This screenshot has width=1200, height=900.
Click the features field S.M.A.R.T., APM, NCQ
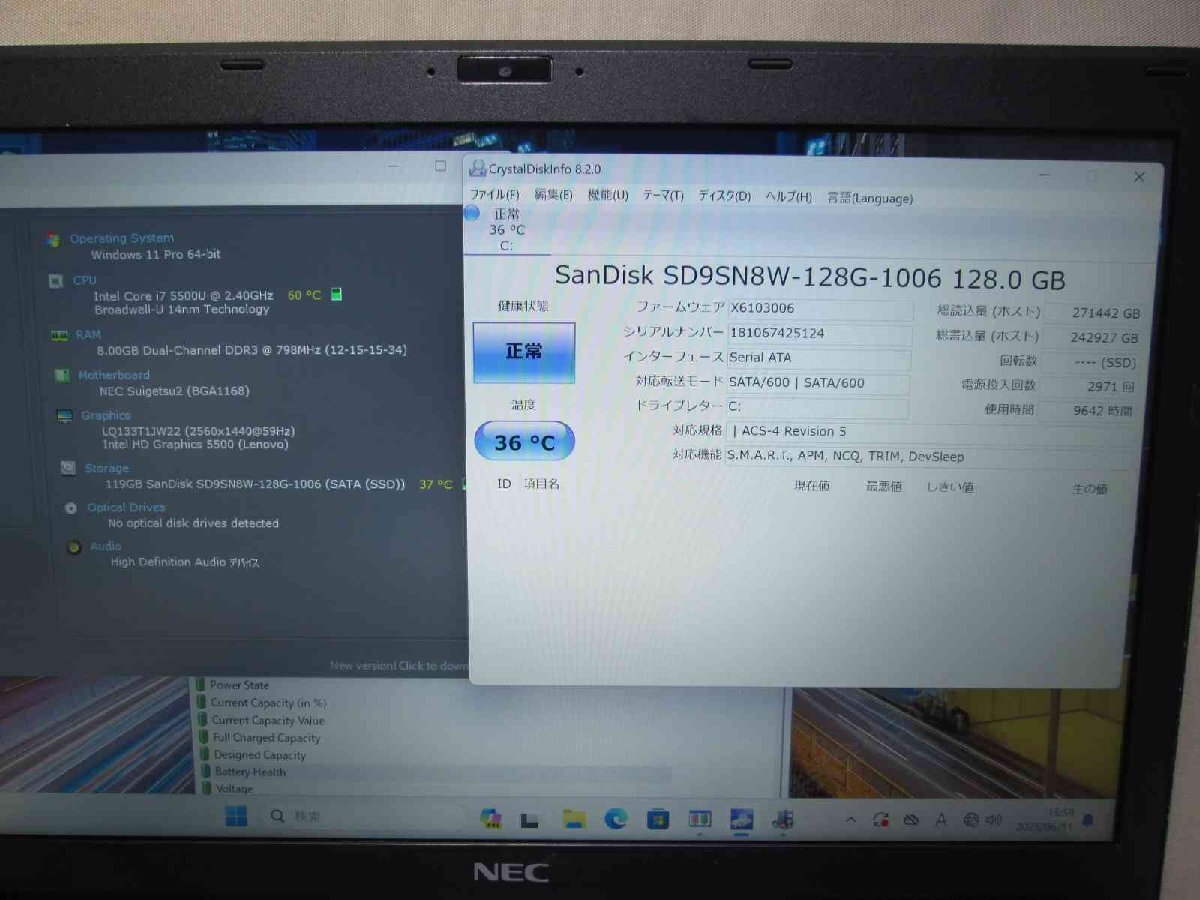(930, 457)
